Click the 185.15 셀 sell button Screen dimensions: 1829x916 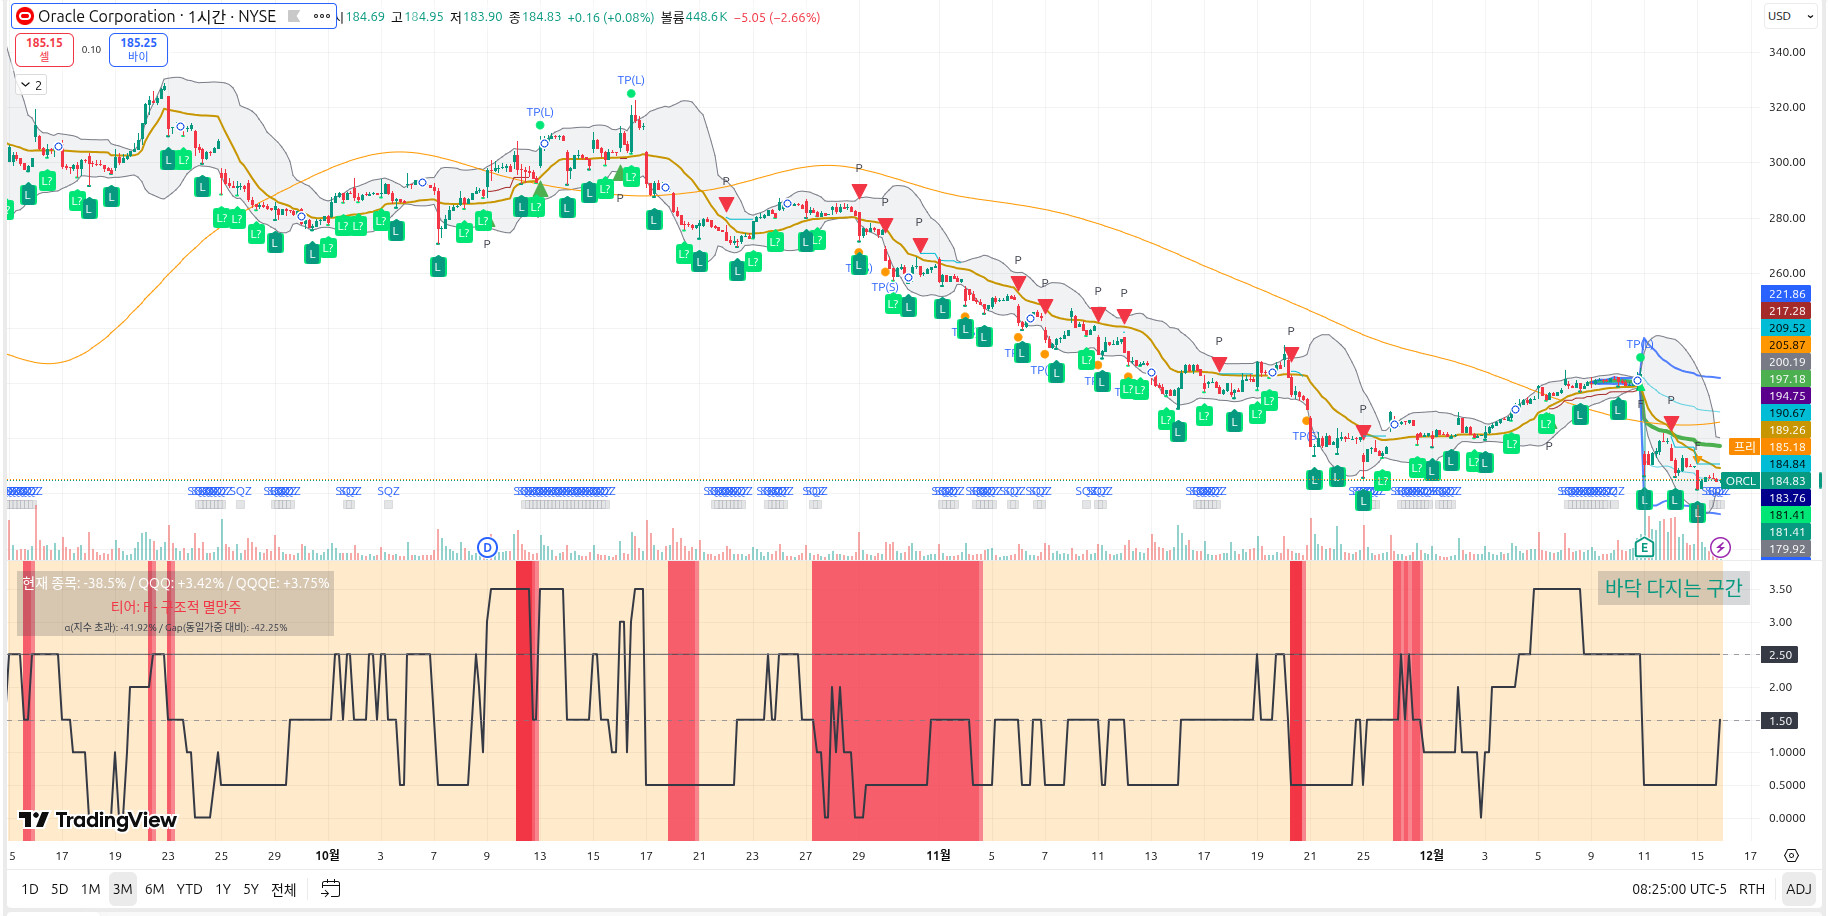44,49
